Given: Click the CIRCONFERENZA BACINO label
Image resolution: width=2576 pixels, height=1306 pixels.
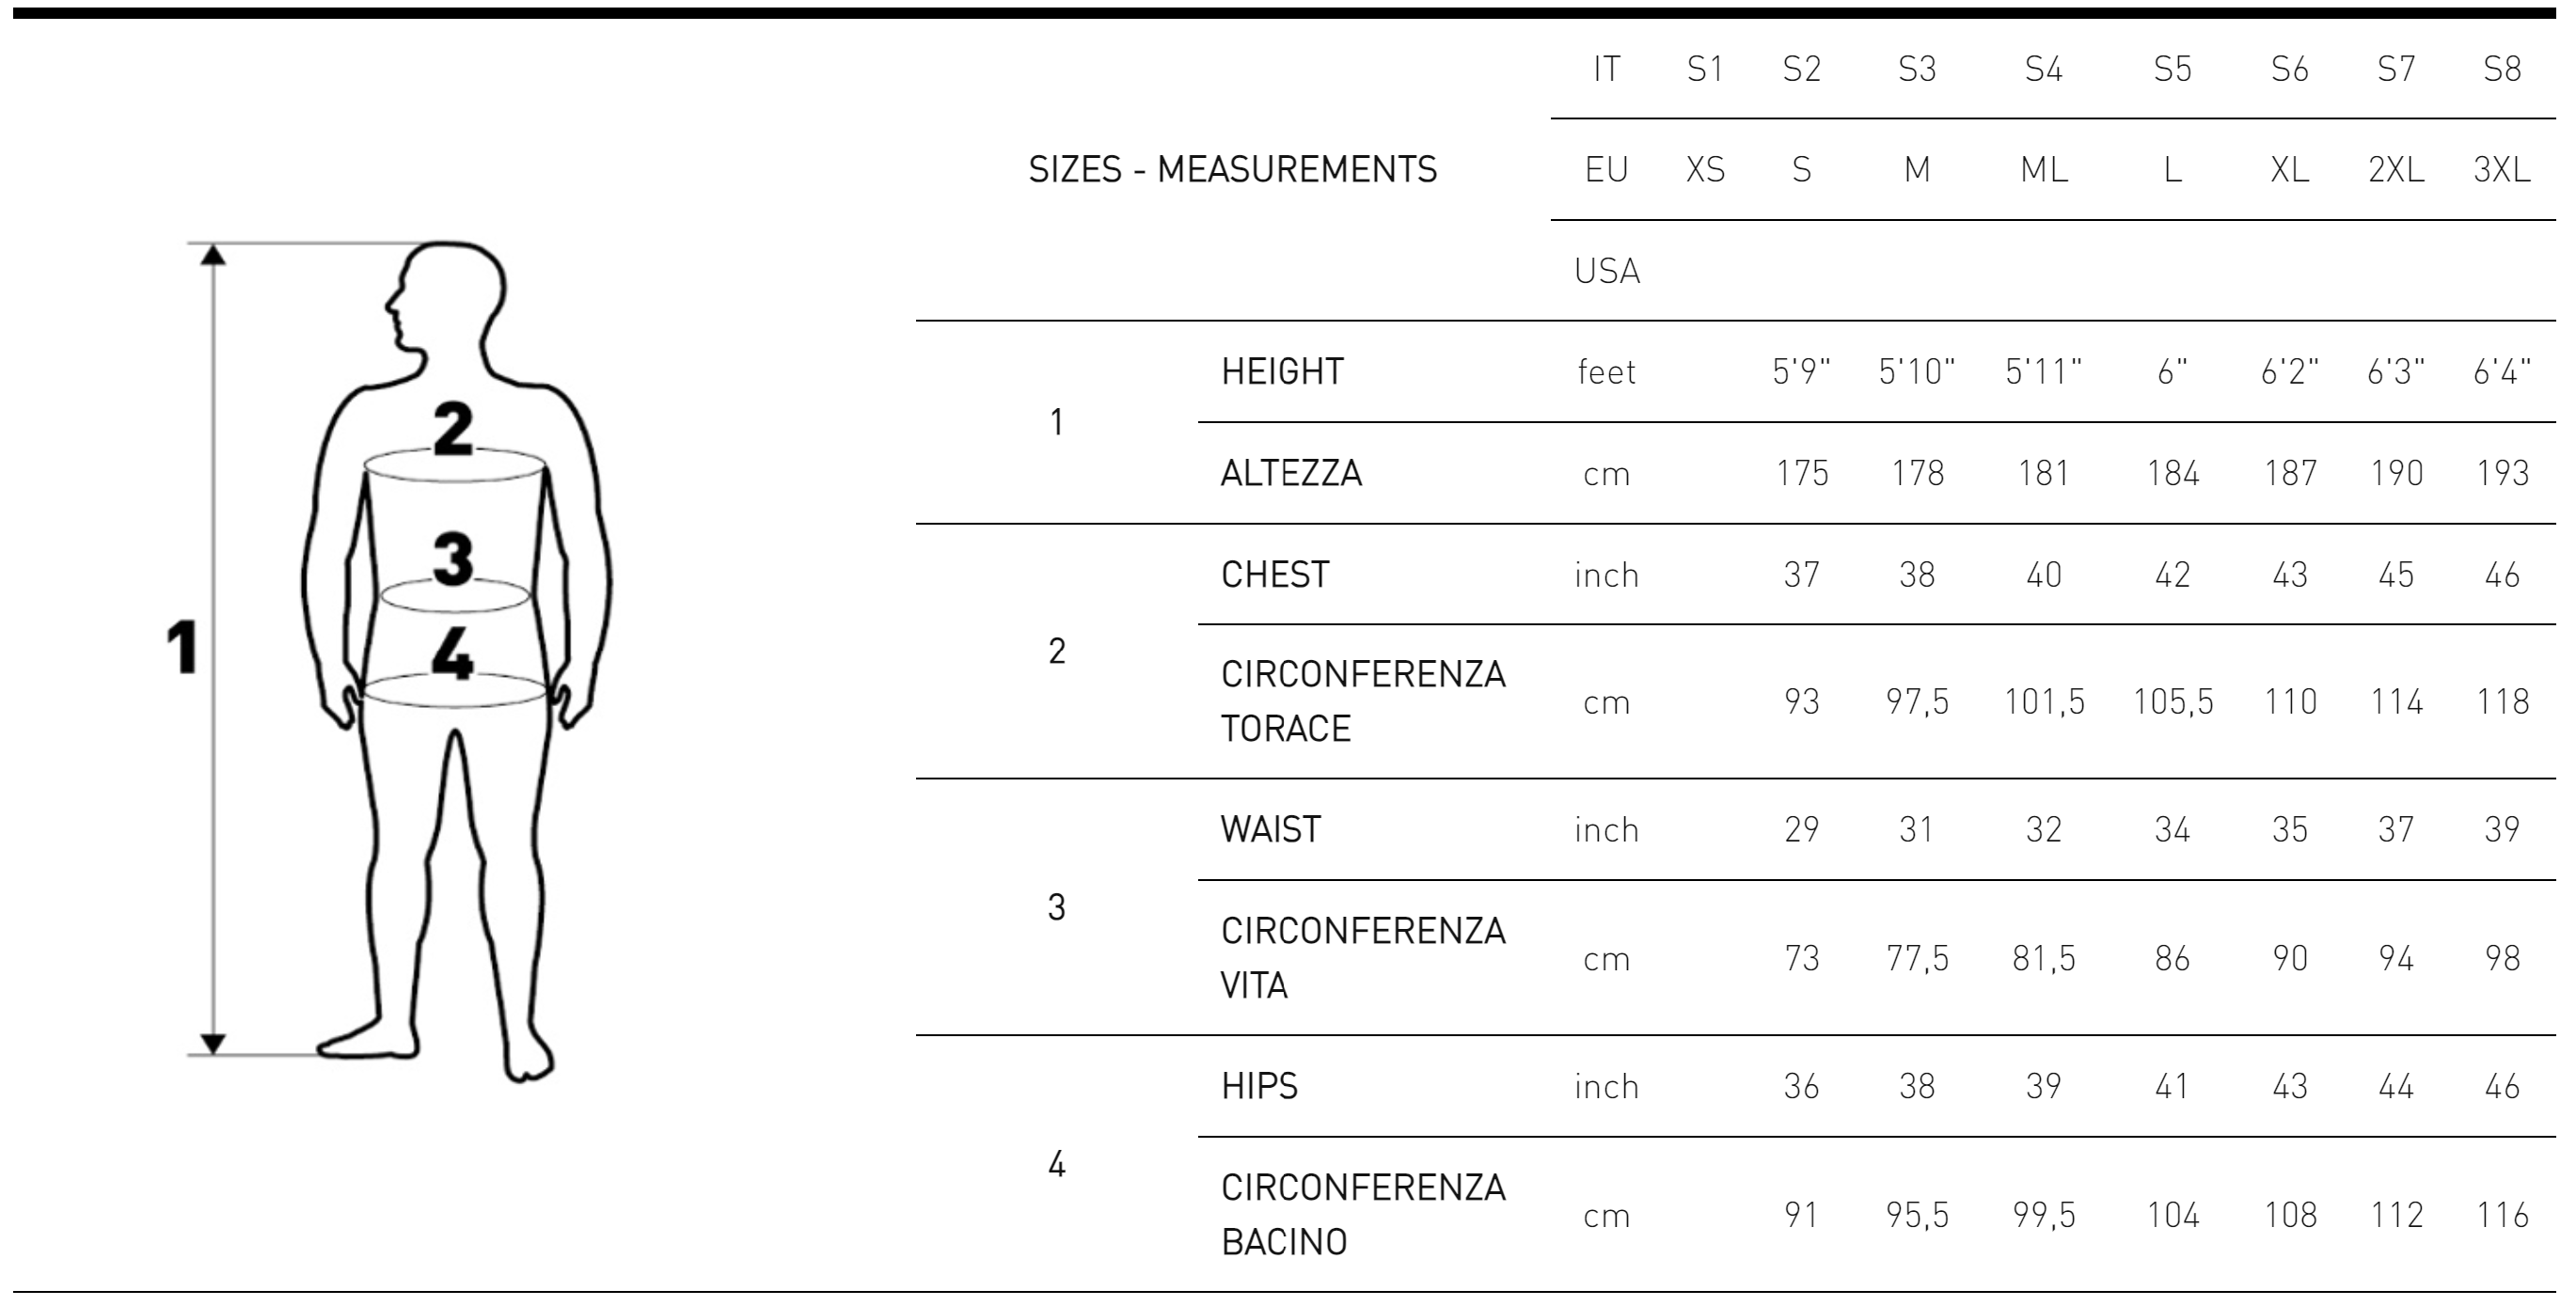Looking at the screenshot, I should point(1363,1214).
